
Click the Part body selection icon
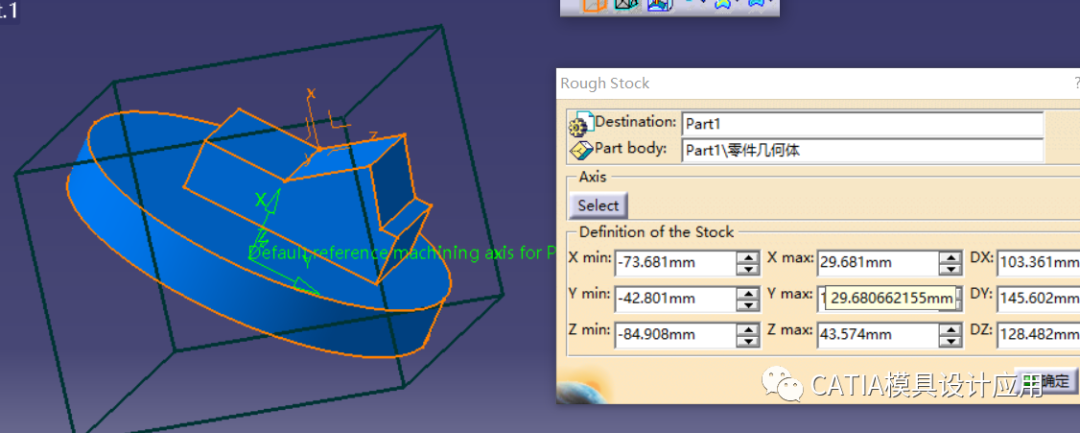coord(581,149)
